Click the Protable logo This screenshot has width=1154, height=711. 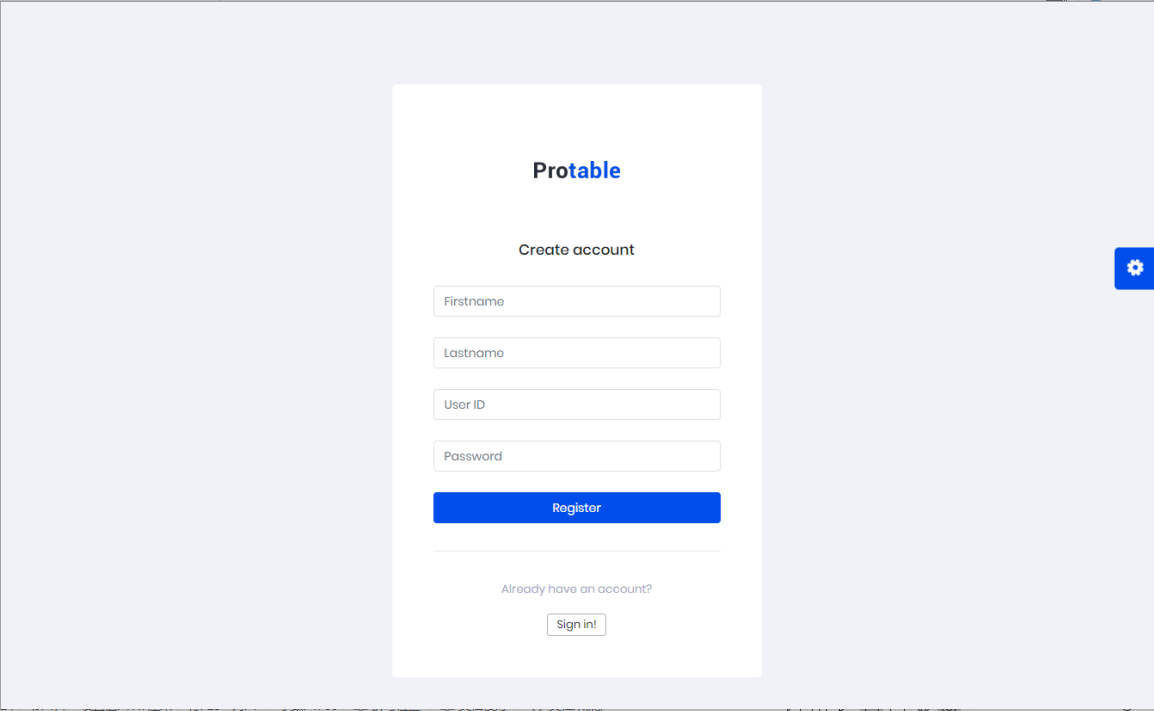point(576,170)
